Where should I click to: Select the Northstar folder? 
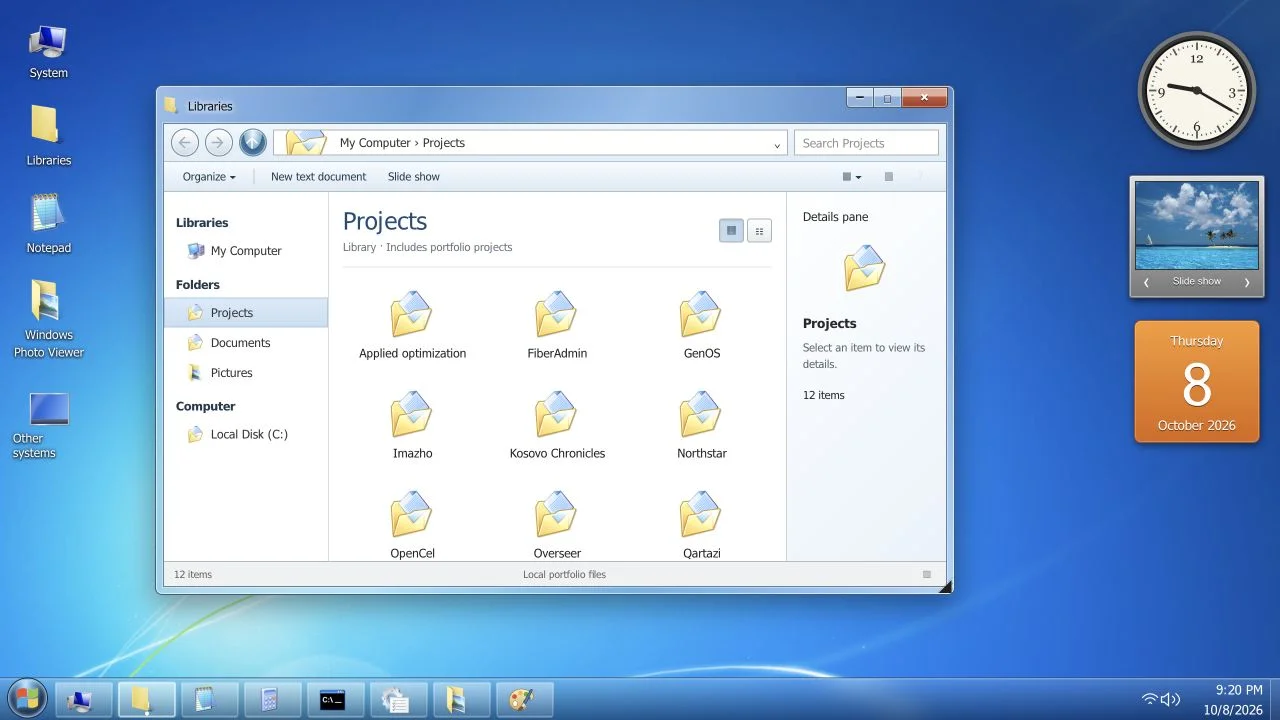[701, 426]
